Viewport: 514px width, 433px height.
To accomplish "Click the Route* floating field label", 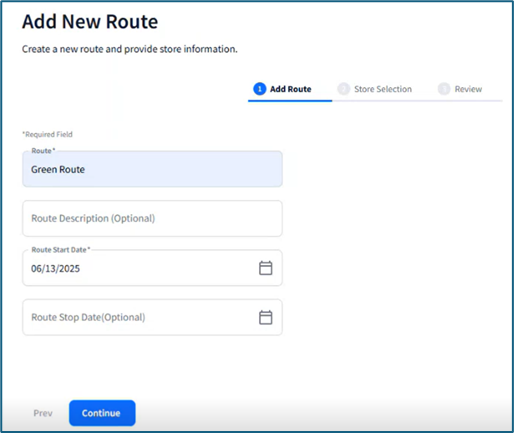I will 43,151.
